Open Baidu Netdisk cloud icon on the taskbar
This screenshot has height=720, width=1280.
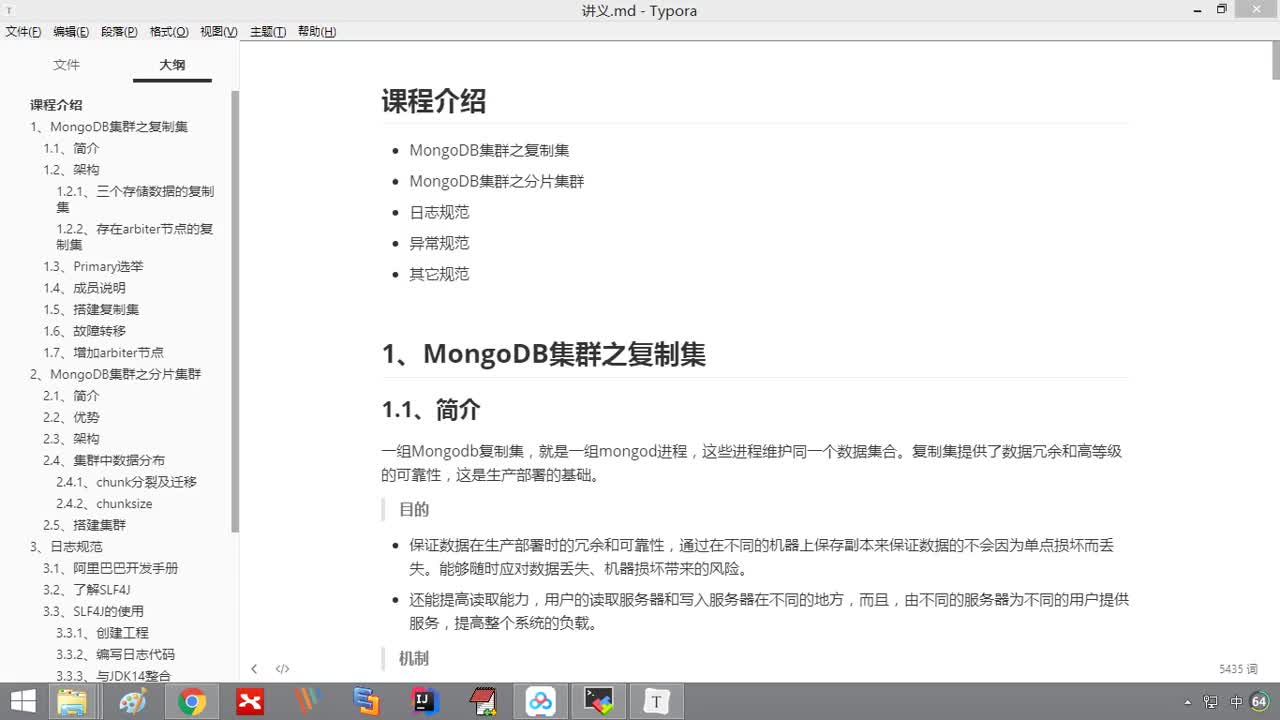pyautogui.click(x=541, y=702)
